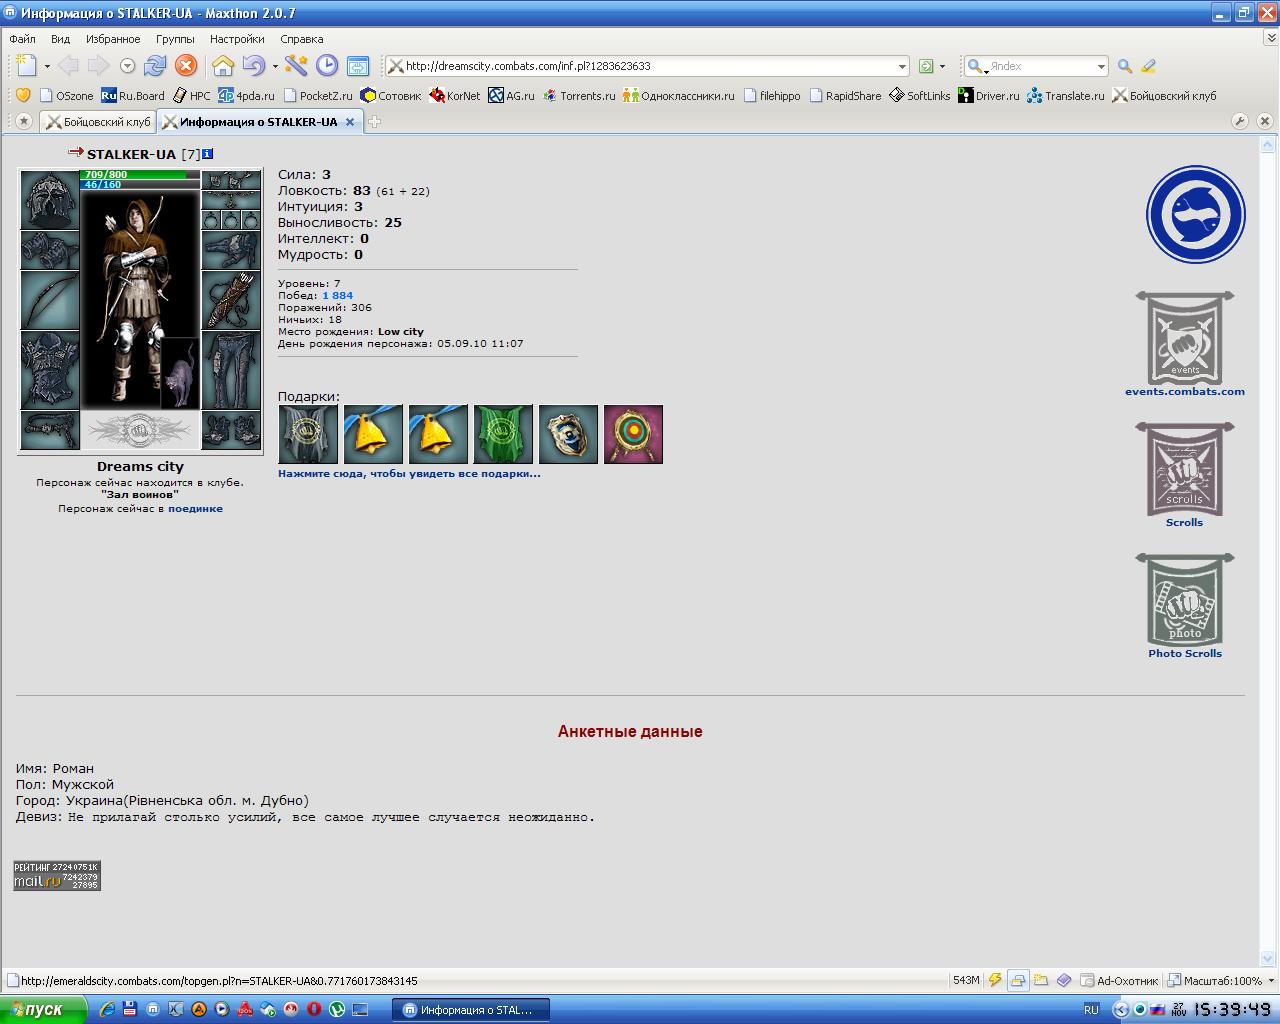
Task: Open the History clock icon
Action: tap(327, 66)
